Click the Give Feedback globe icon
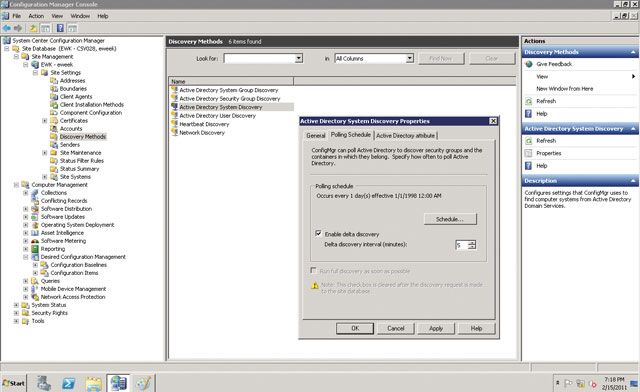 (529, 64)
